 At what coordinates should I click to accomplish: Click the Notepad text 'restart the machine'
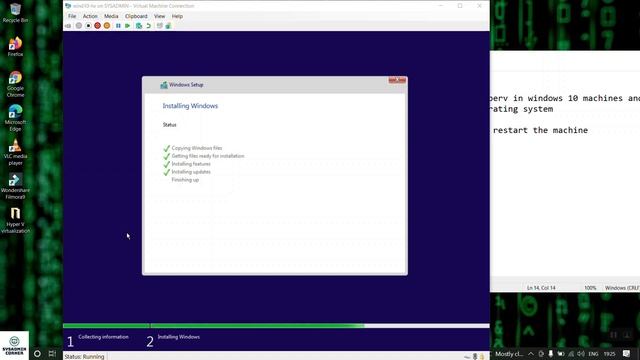540,130
